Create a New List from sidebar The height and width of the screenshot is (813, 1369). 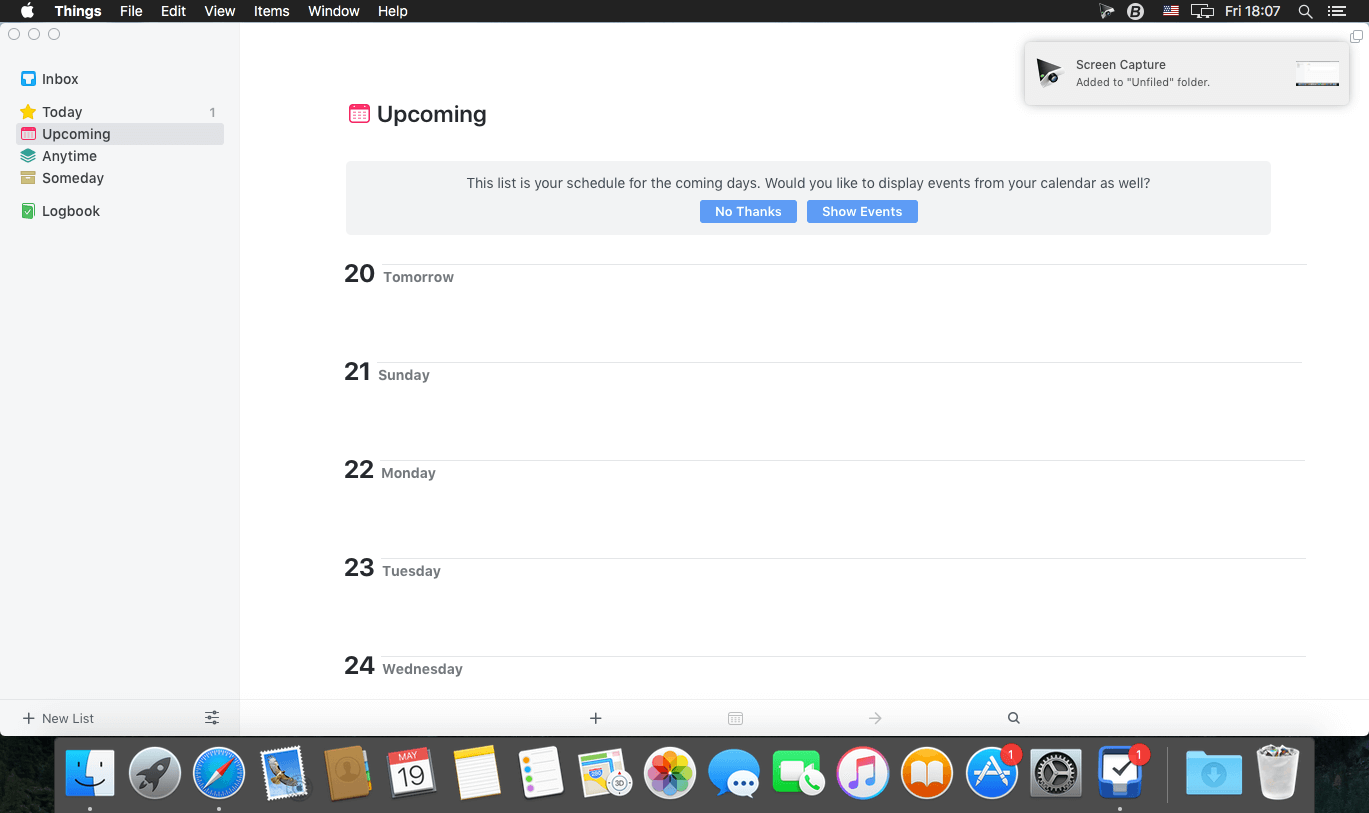pyautogui.click(x=58, y=718)
